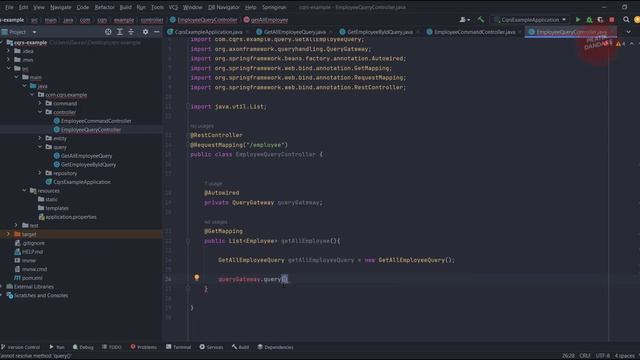Select .gitignore file in tree

pyautogui.click(x=33, y=243)
